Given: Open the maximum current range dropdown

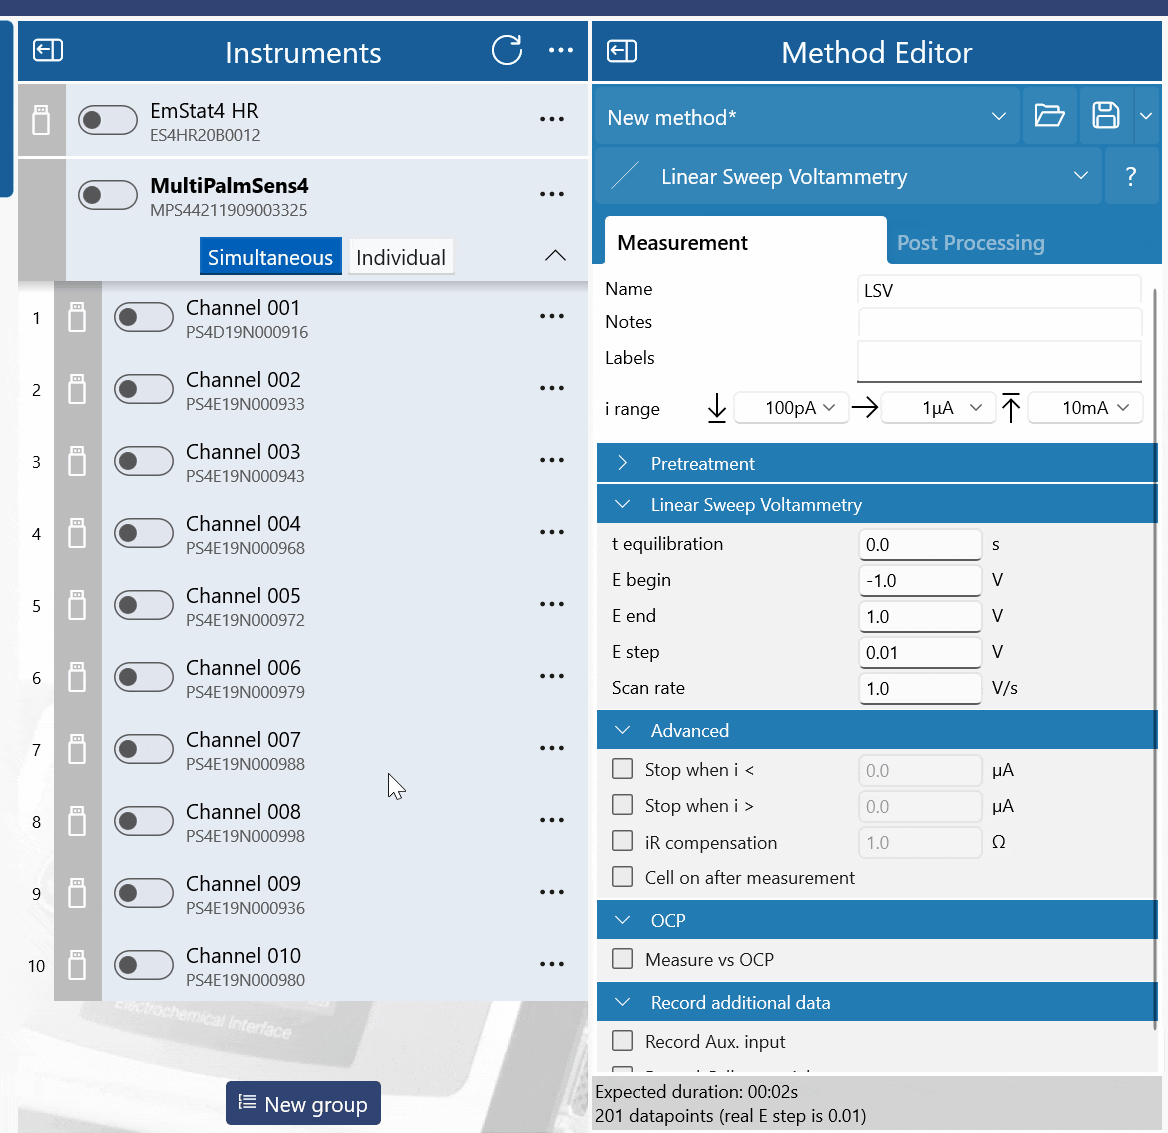Looking at the screenshot, I should click(x=1085, y=408).
